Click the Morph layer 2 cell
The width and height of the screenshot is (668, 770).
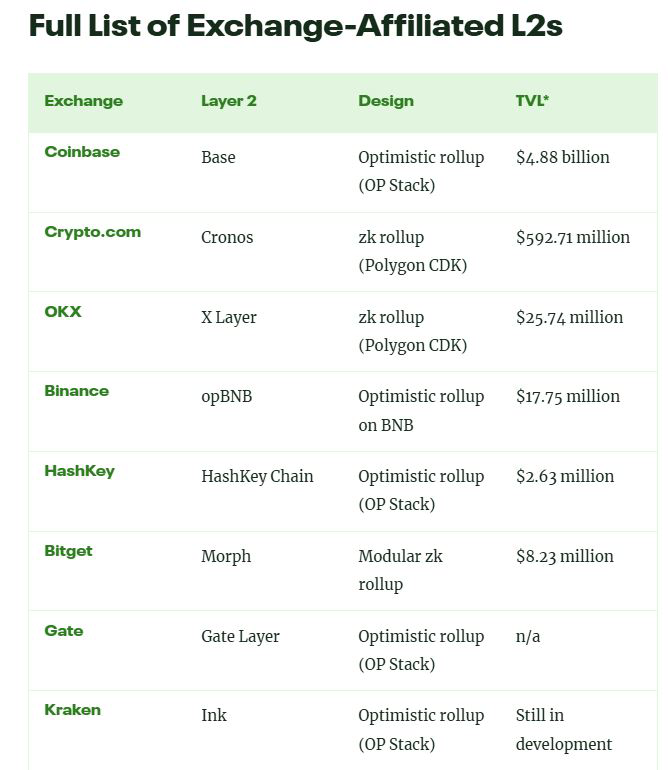tap(226, 556)
